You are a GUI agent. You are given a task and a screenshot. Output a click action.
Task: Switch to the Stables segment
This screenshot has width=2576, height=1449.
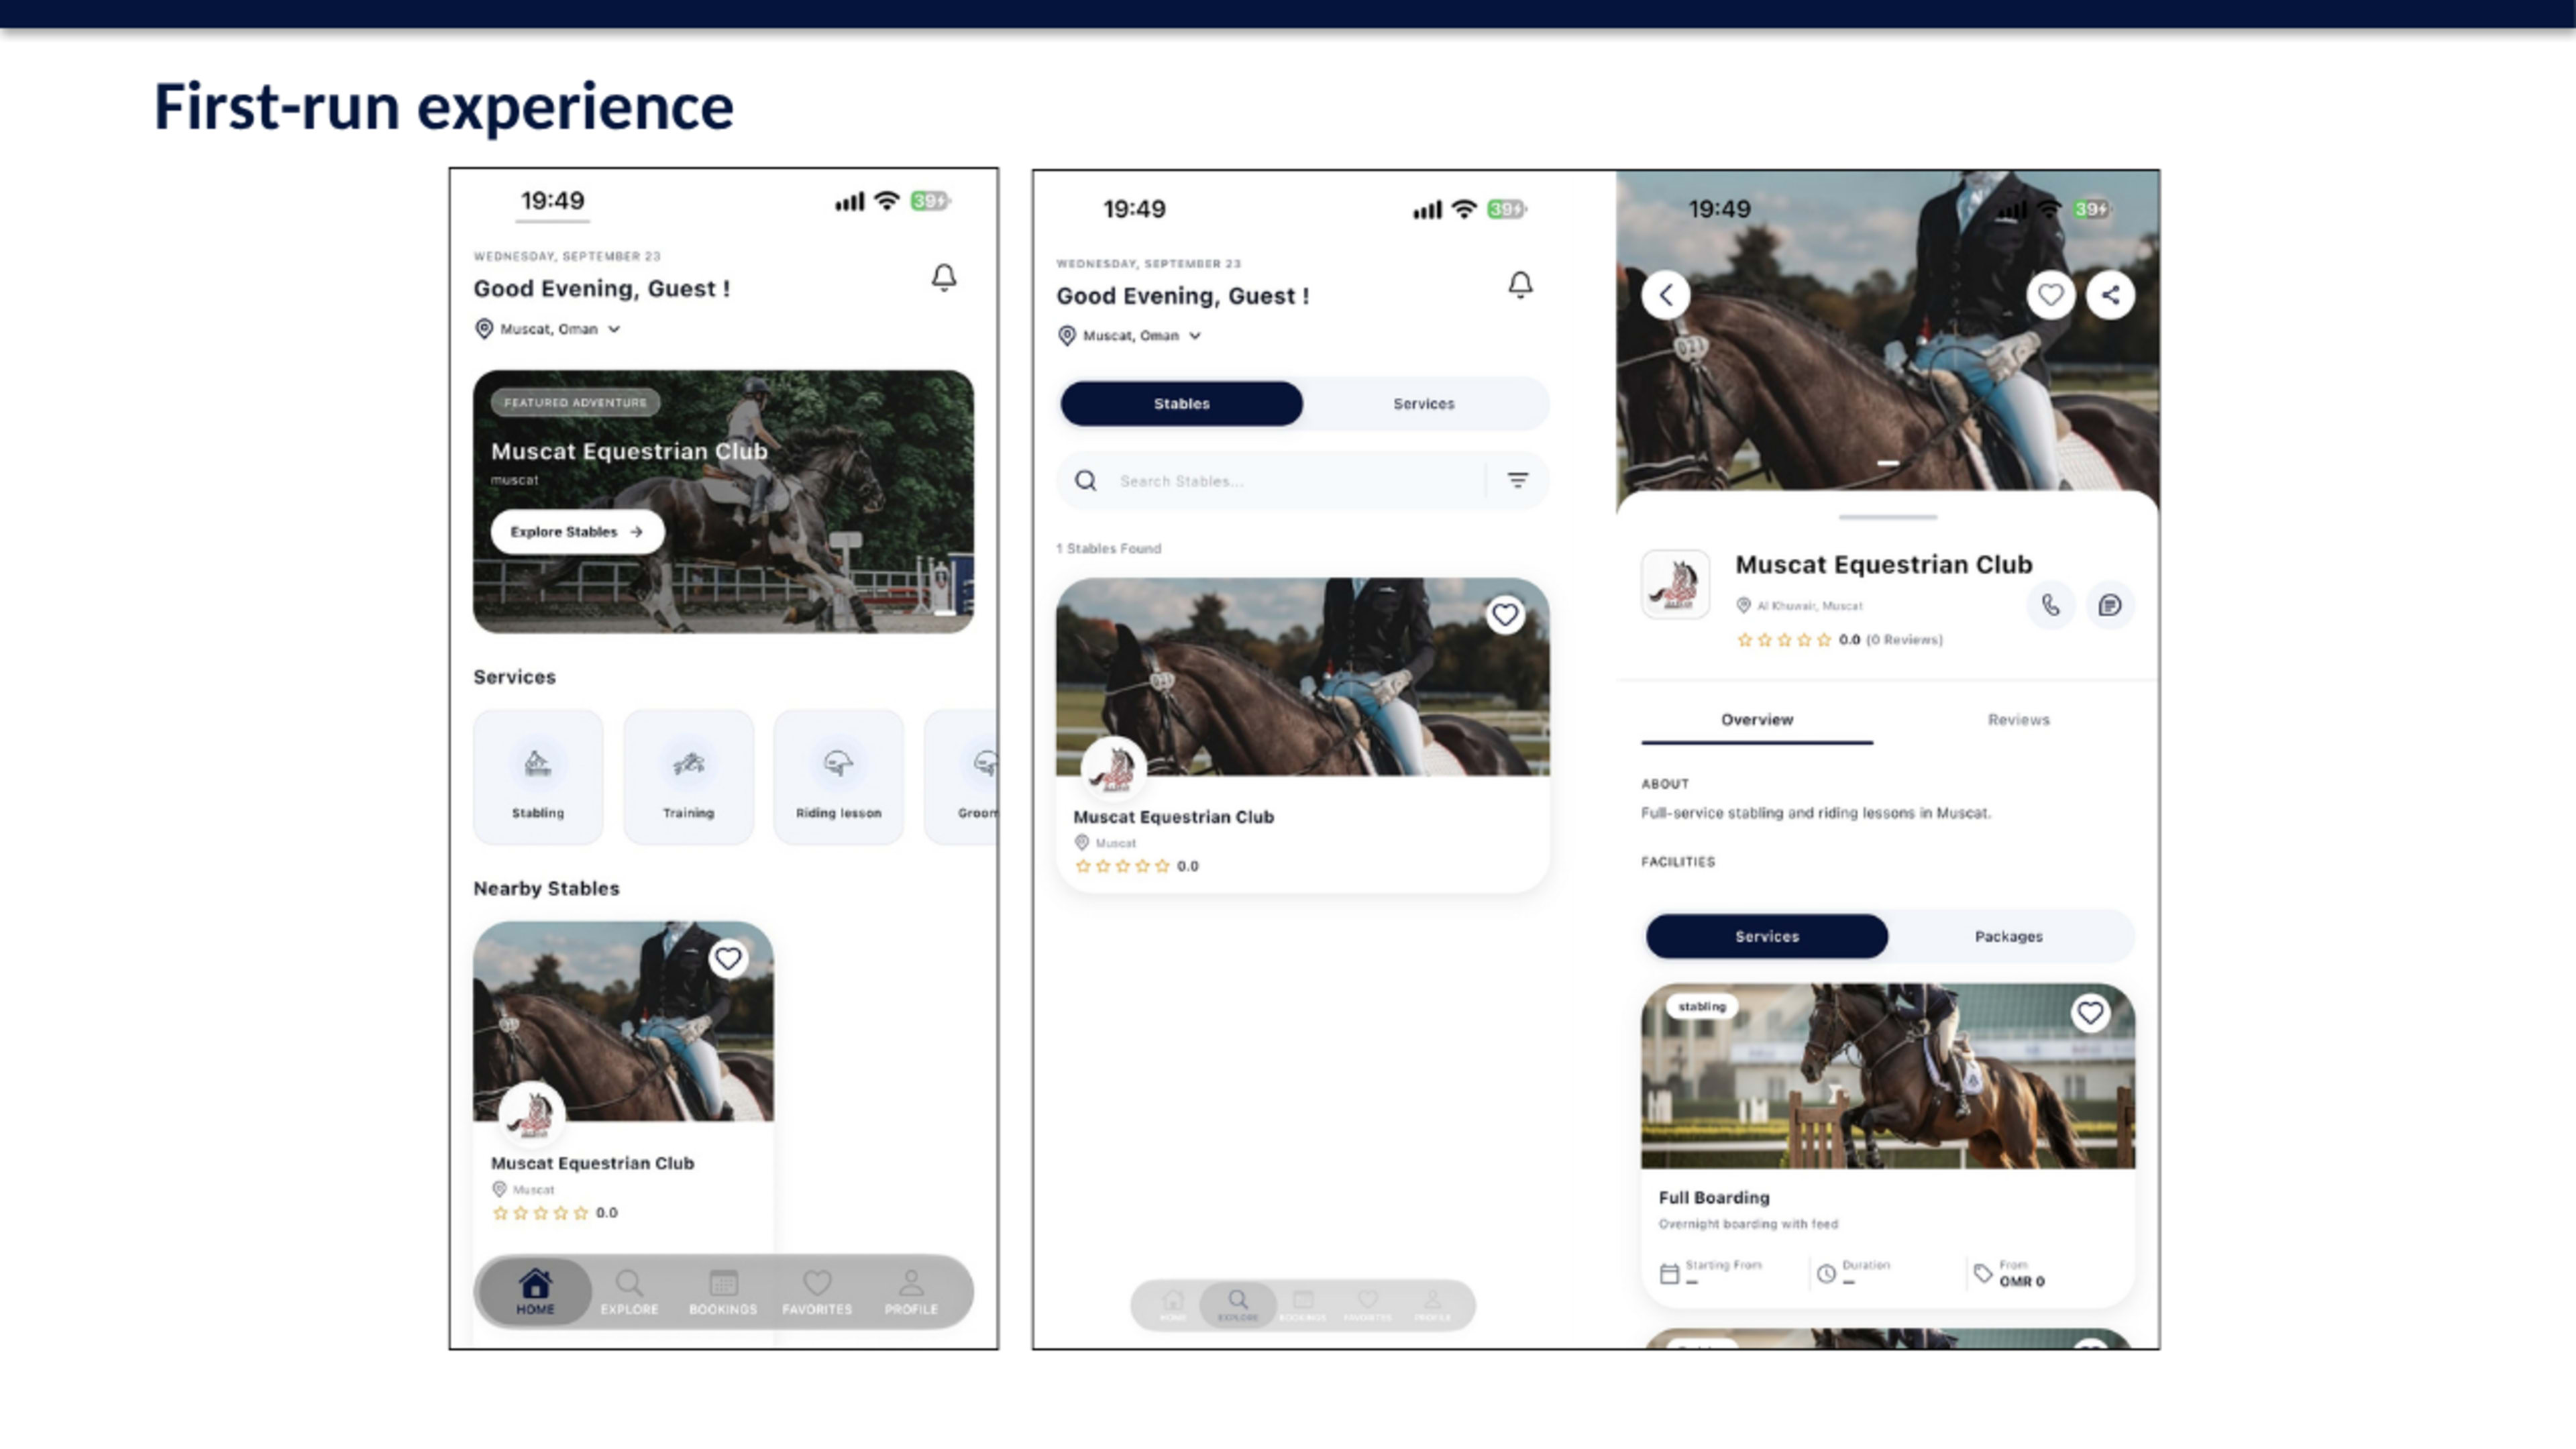click(x=1181, y=404)
